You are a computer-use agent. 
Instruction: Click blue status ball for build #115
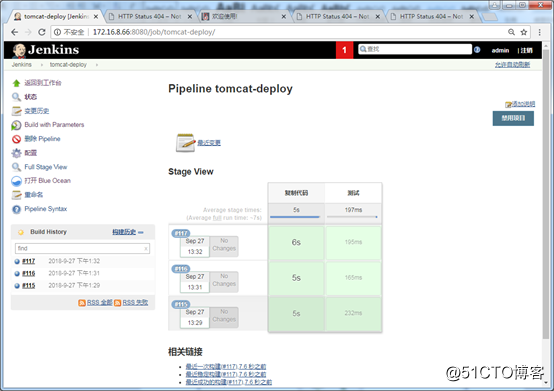point(17,286)
